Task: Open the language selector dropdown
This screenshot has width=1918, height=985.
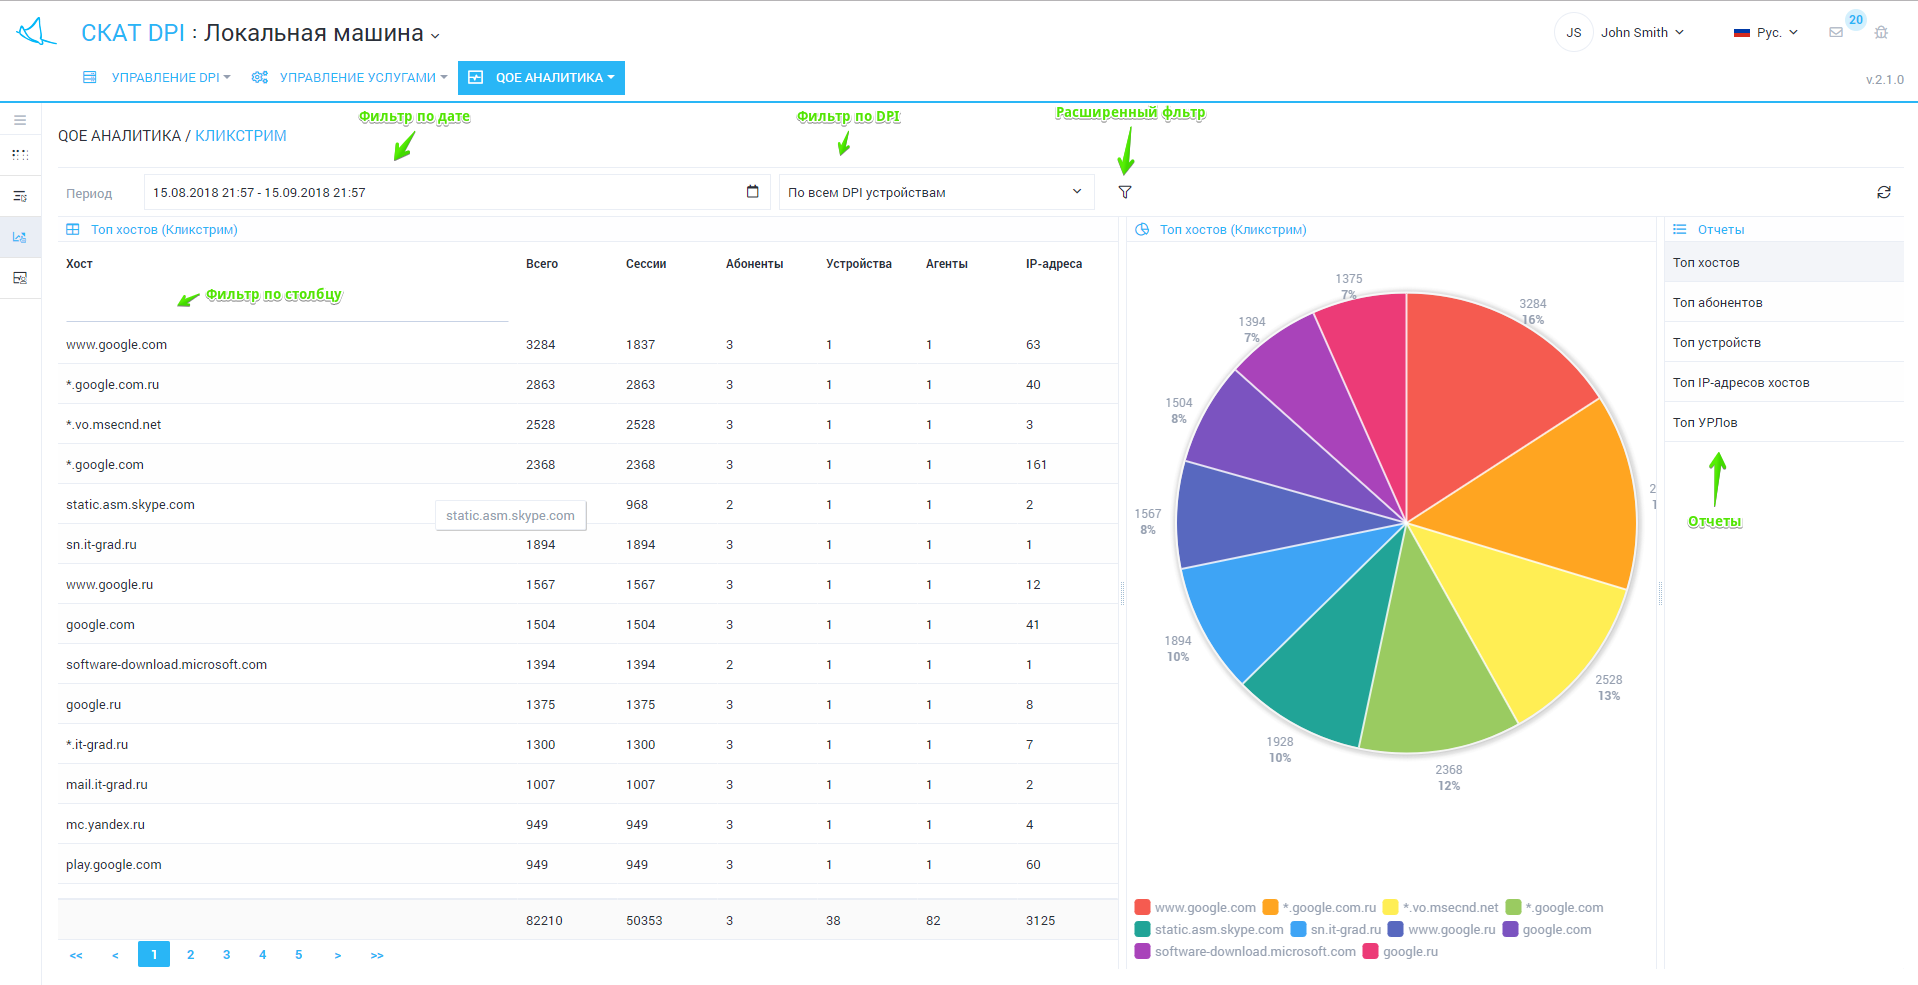Action: tap(1767, 33)
